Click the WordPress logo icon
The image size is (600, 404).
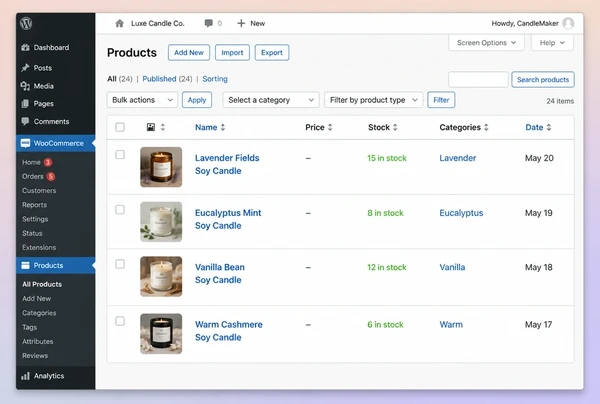point(26,24)
